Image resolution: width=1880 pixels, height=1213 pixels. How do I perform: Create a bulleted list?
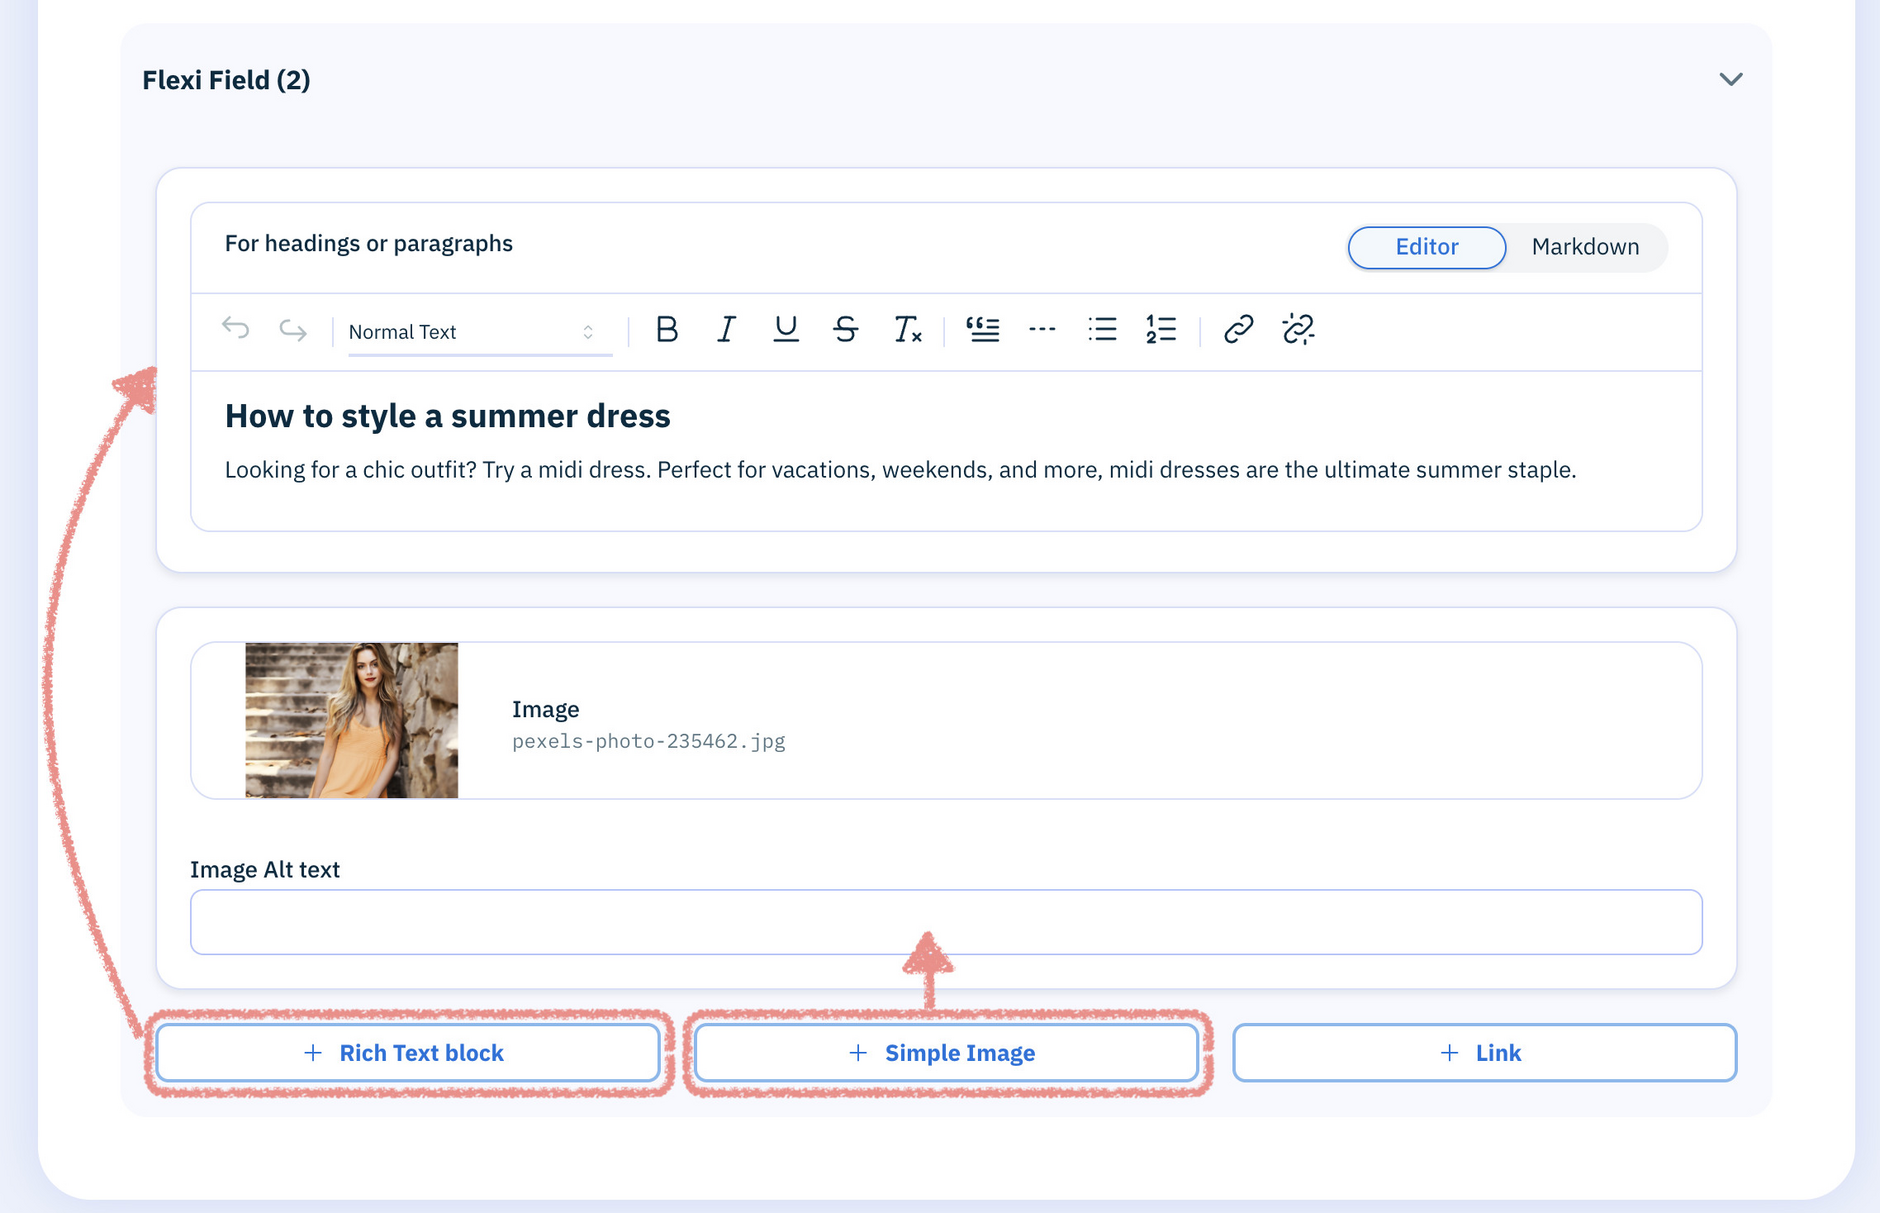(1101, 330)
